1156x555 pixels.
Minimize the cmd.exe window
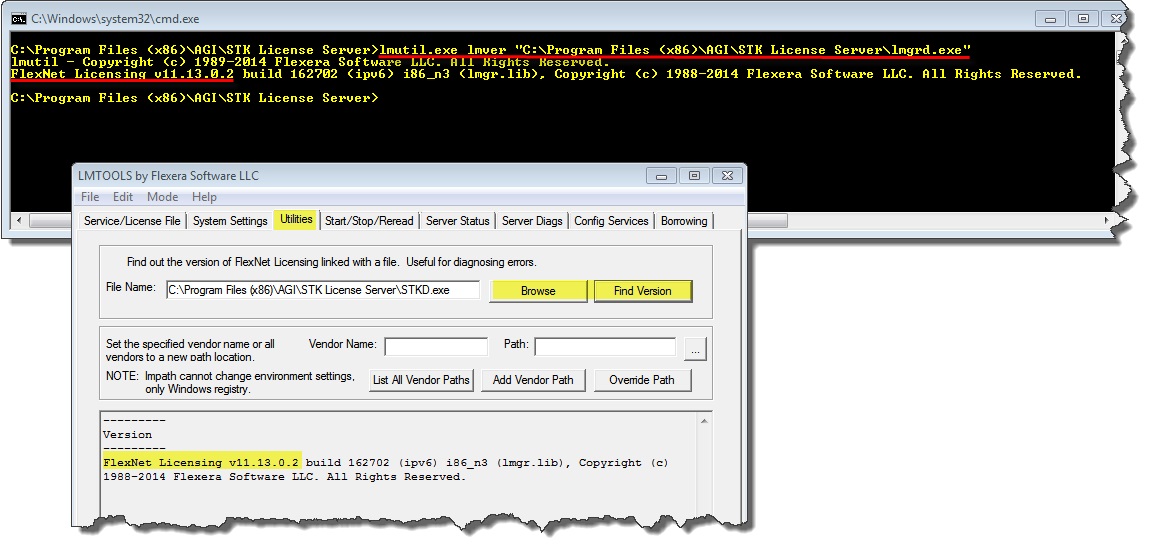pos(1051,19)
